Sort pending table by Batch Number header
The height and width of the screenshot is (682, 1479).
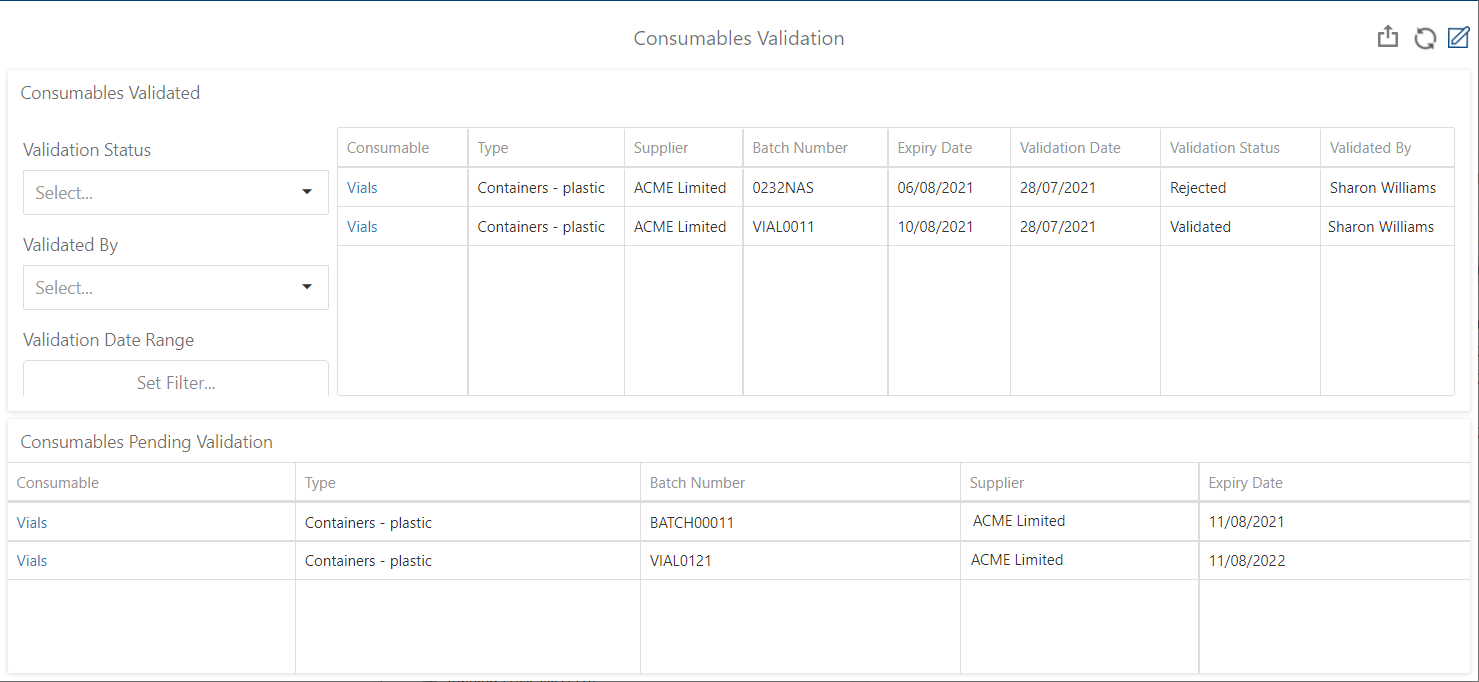697,482
